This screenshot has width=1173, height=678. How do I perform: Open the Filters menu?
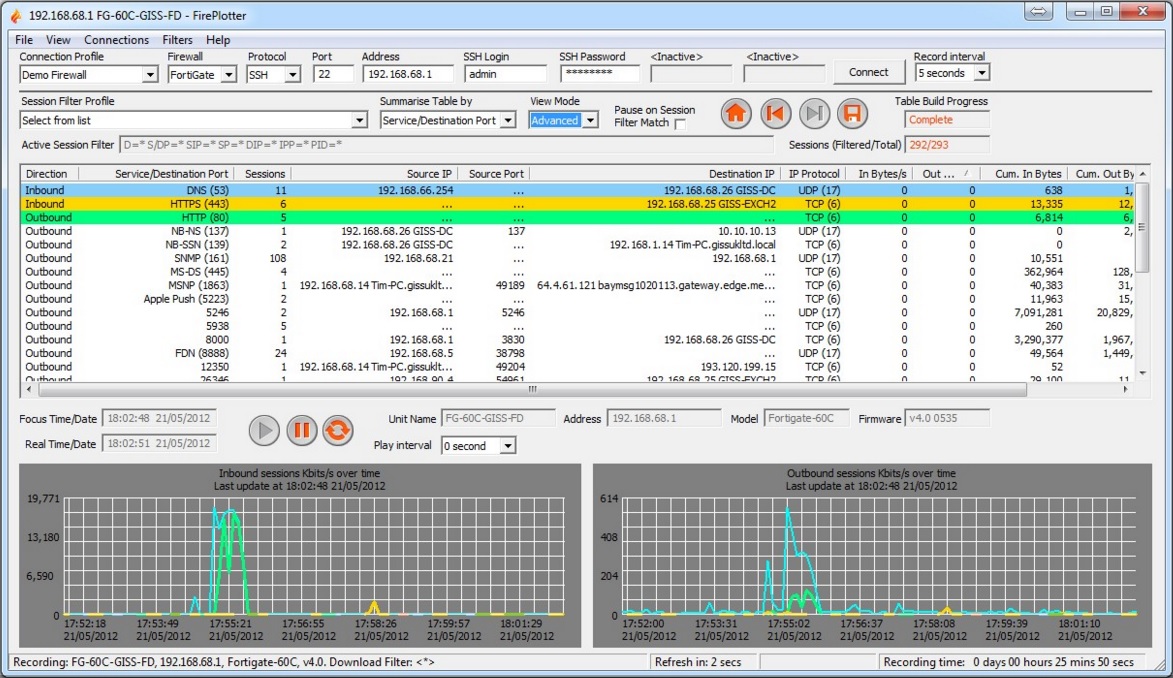[x=177, y=40]
